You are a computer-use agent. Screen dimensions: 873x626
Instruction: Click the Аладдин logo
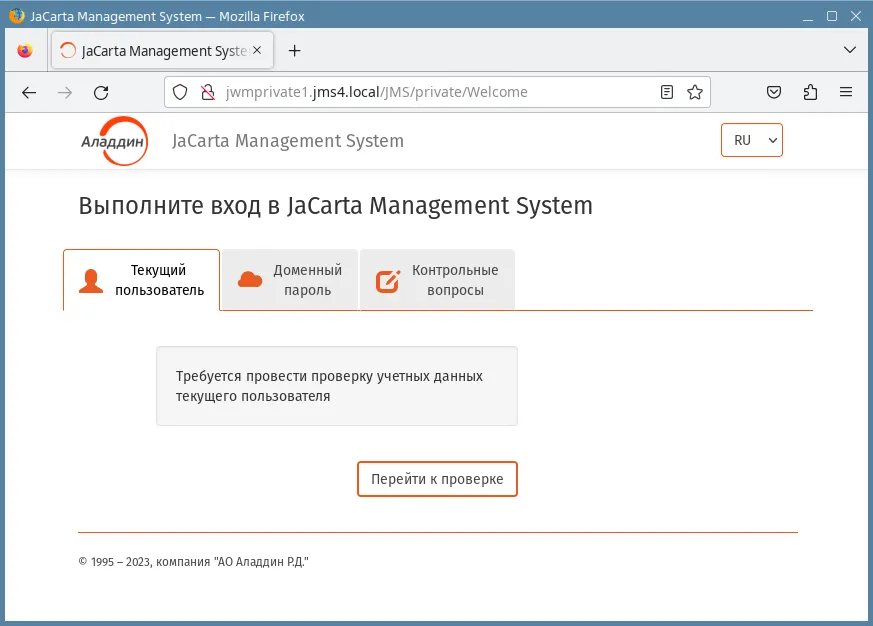[114, 141]
